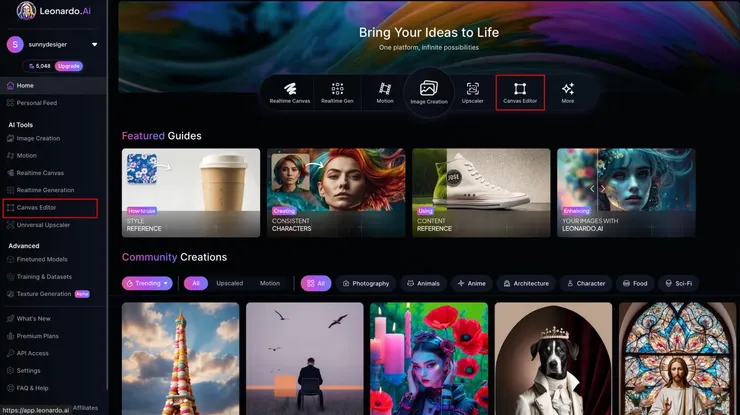Screen dimensions: 740x415
Task: Open the crowned dog portrait image
Action: [x=553, y=359]
